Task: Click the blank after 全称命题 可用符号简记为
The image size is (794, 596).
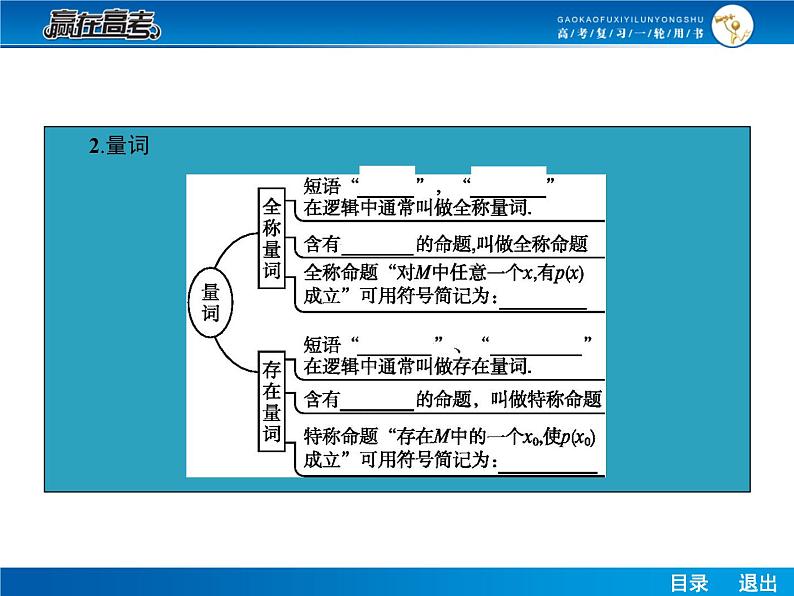Action: [x=543, y=299]
